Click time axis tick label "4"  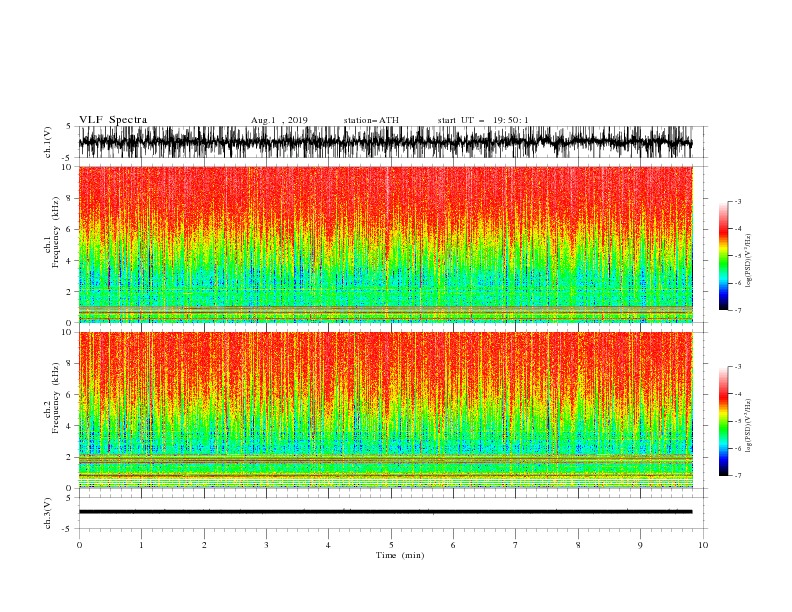pos(328,545)
